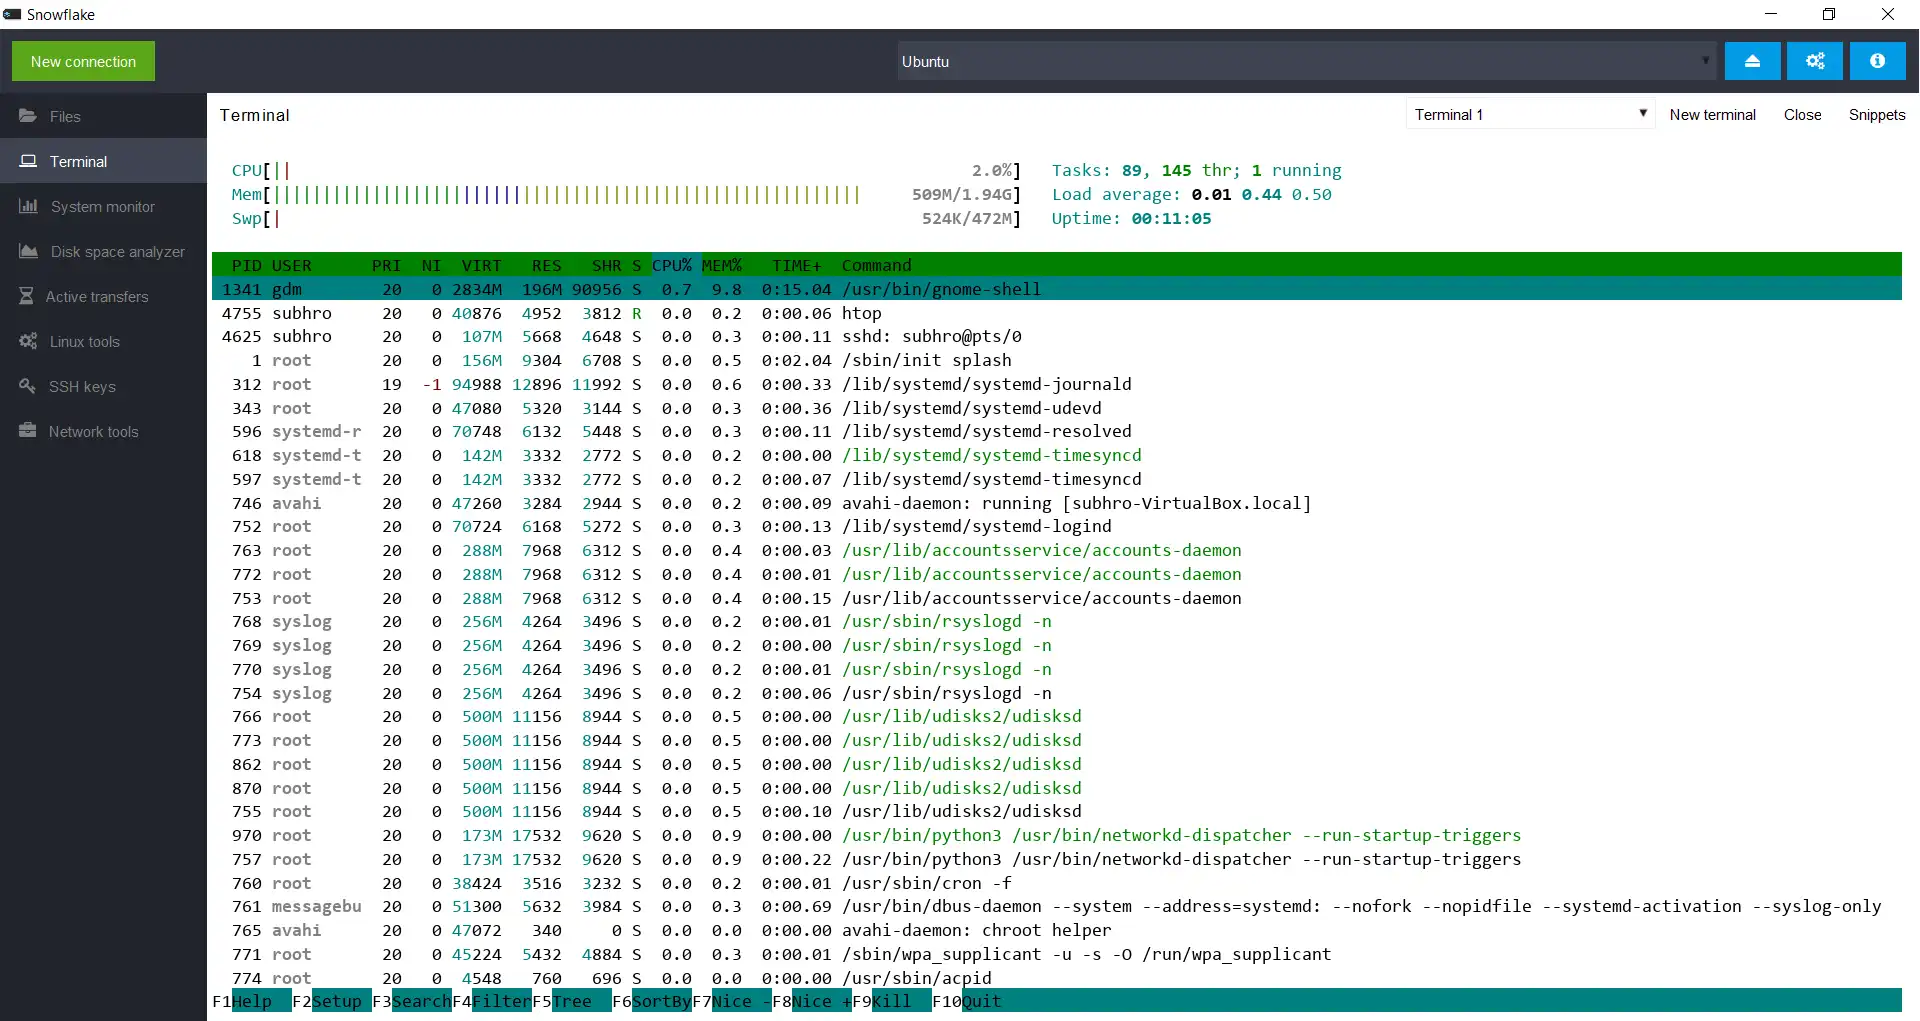Click the Active transfers hourglass icon
1920x1021 pixels.
27,296
